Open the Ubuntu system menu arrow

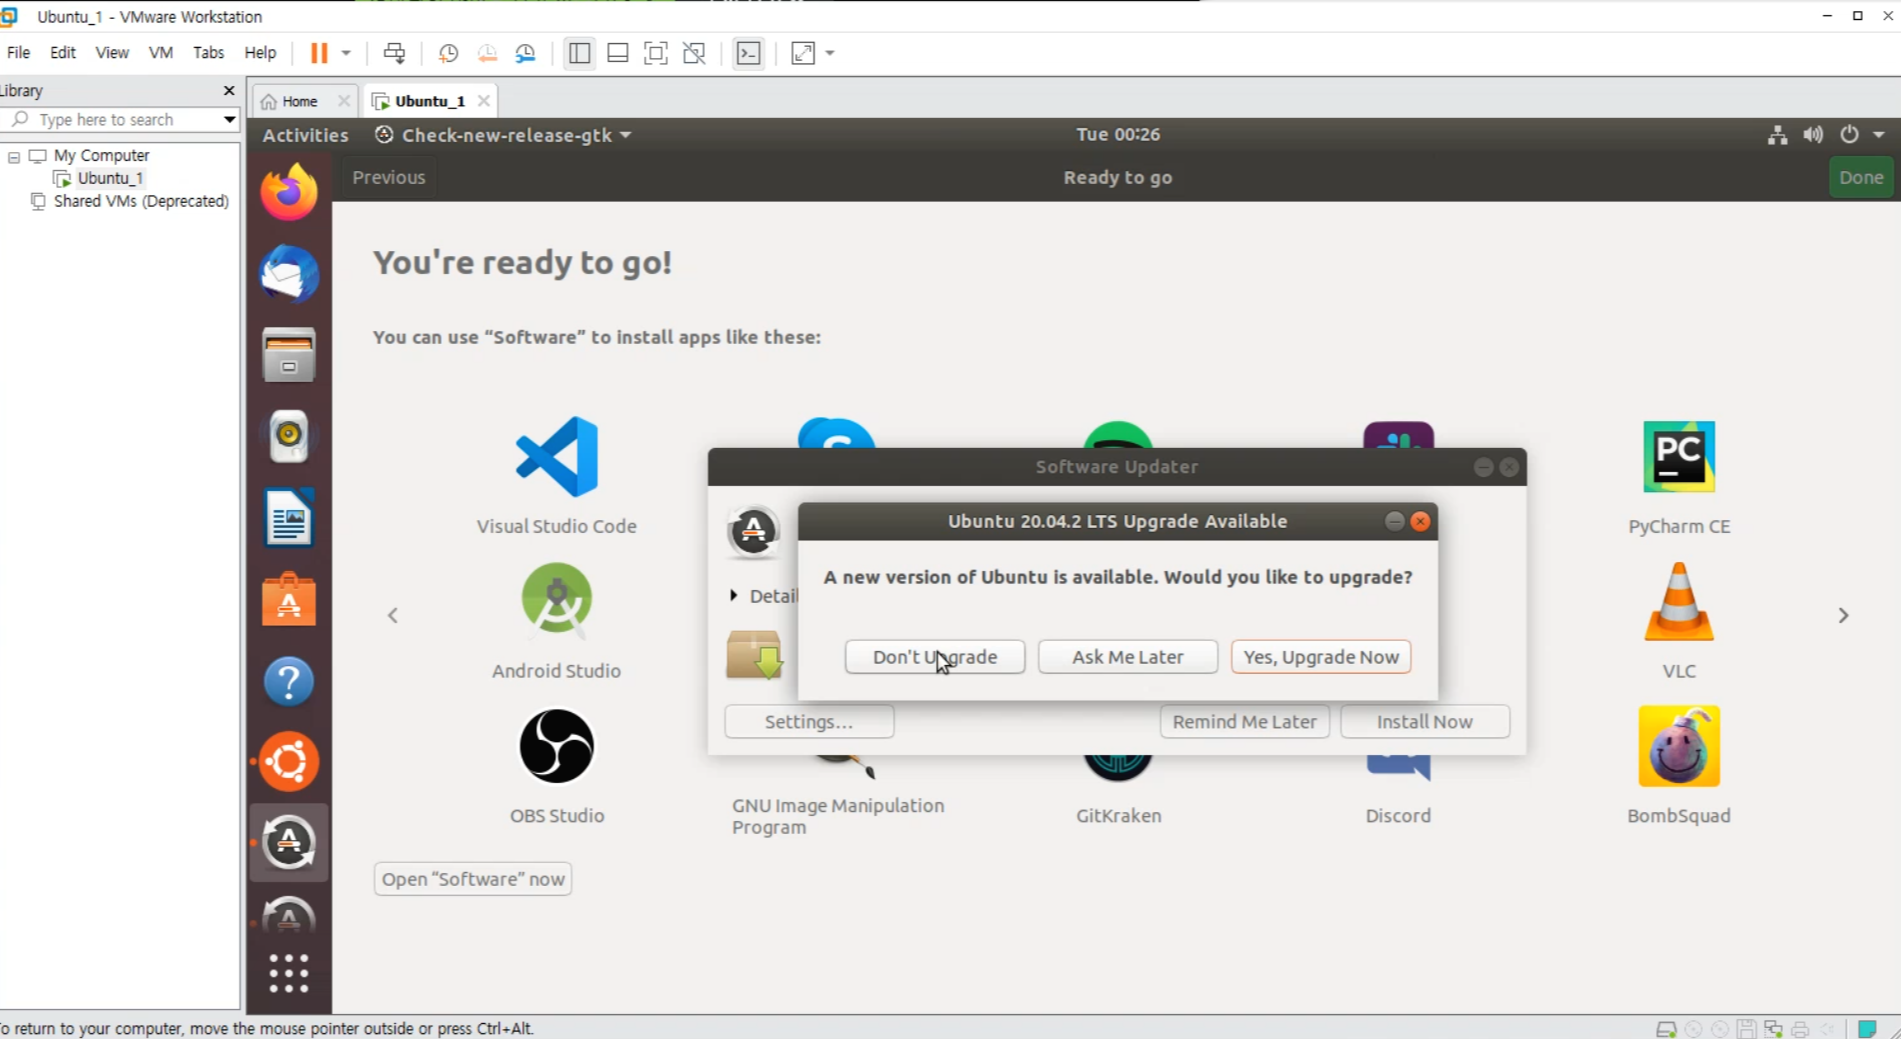1880,135
